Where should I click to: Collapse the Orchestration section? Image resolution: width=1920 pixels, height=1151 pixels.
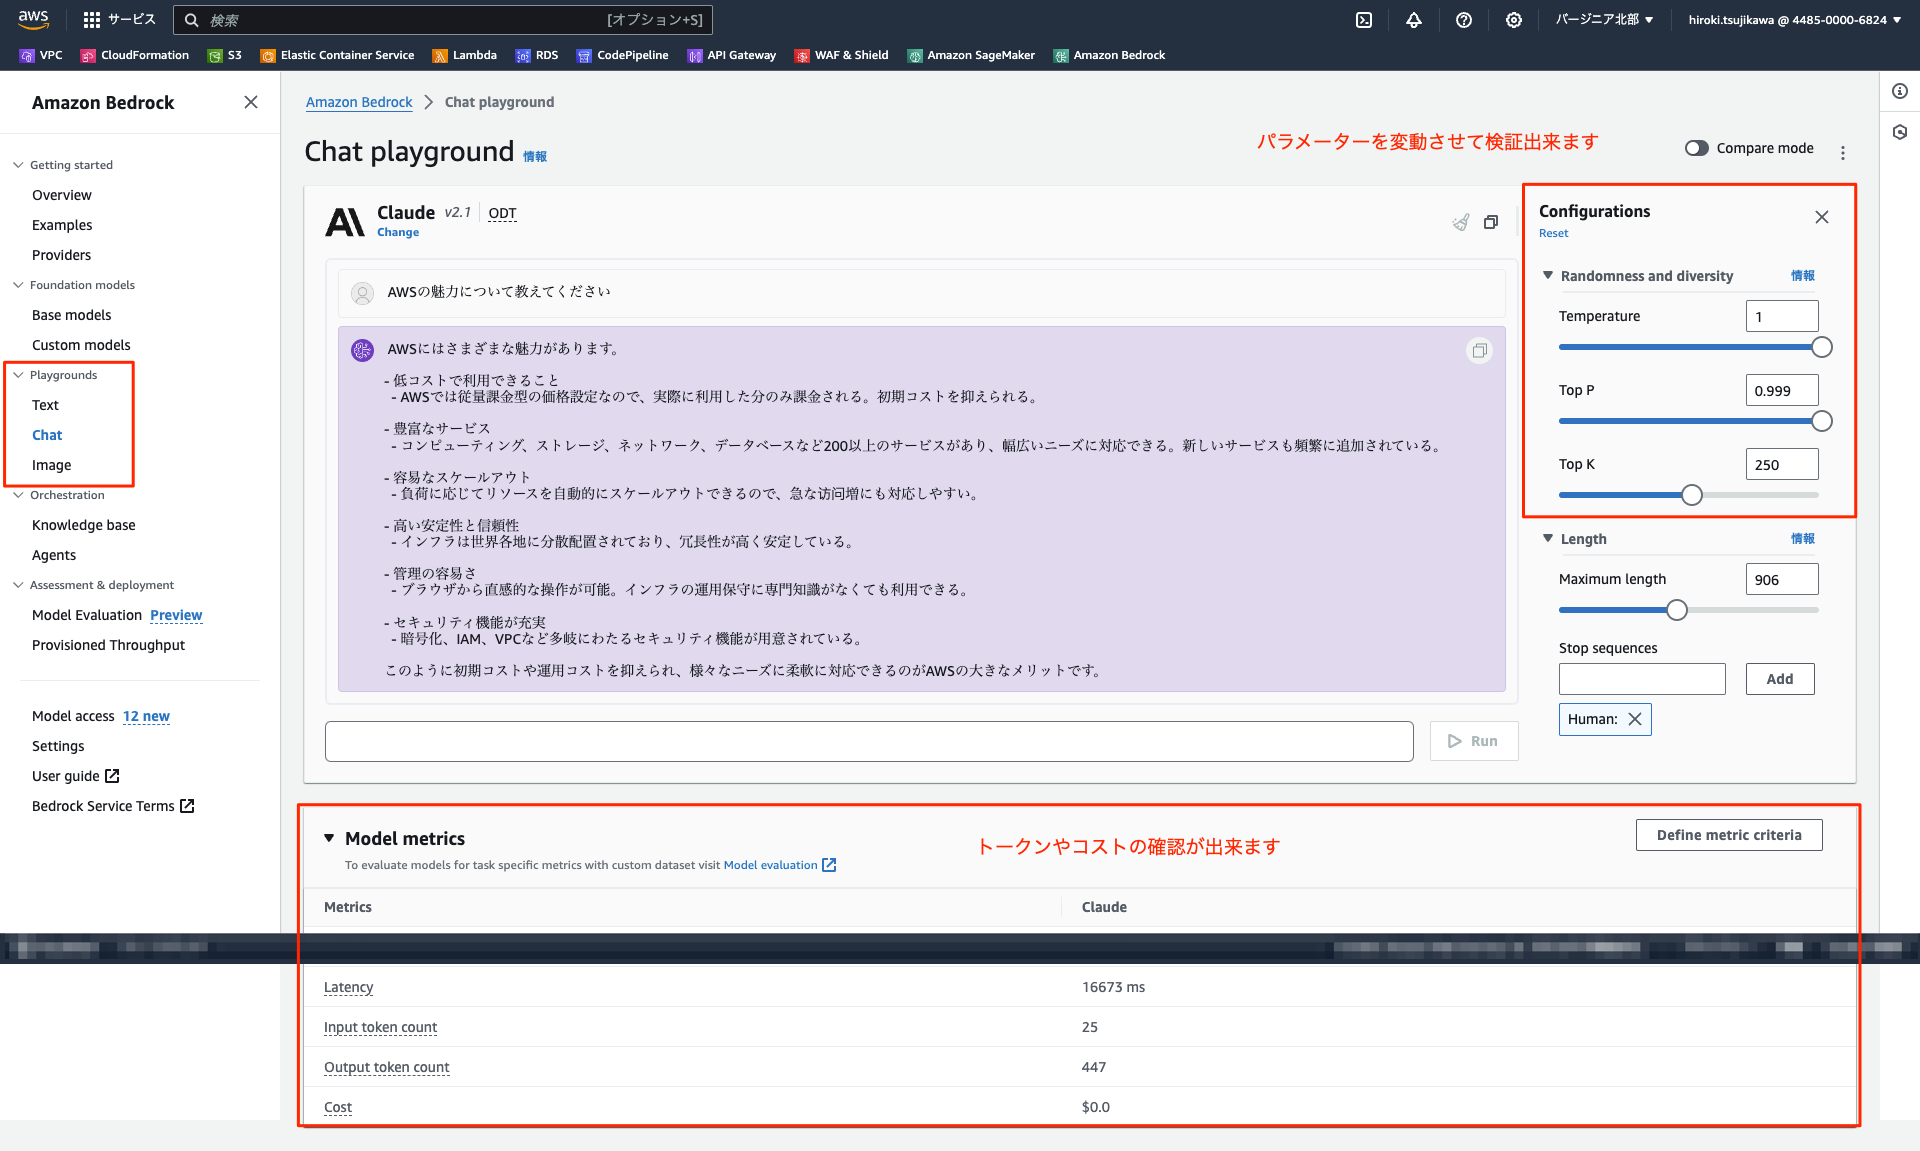[18, 495]
